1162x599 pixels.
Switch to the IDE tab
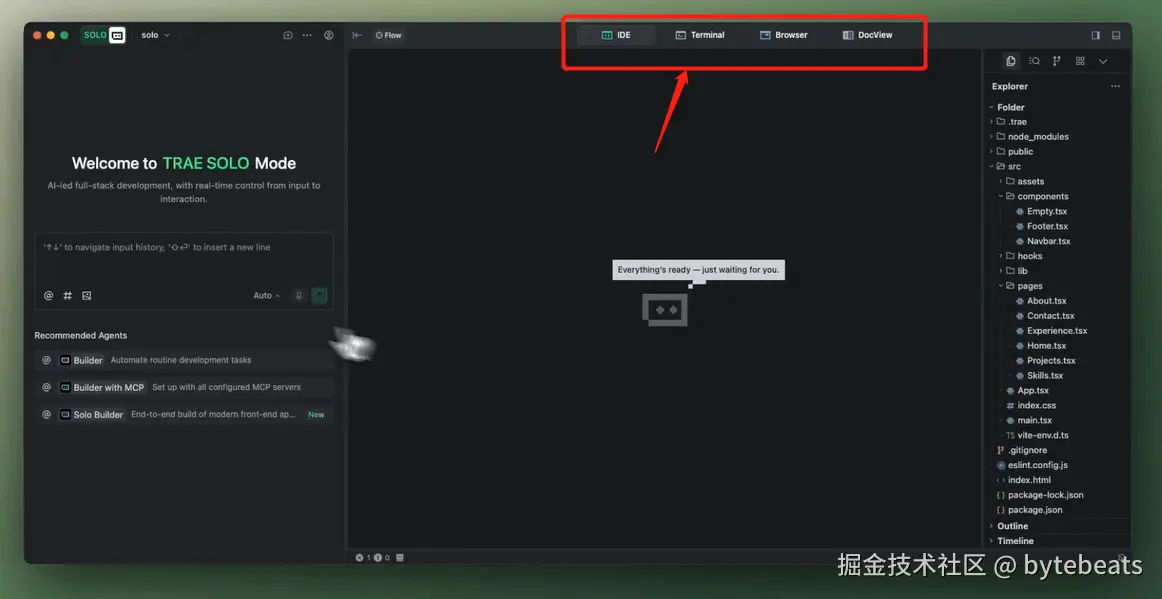click(x=617, y=35)
